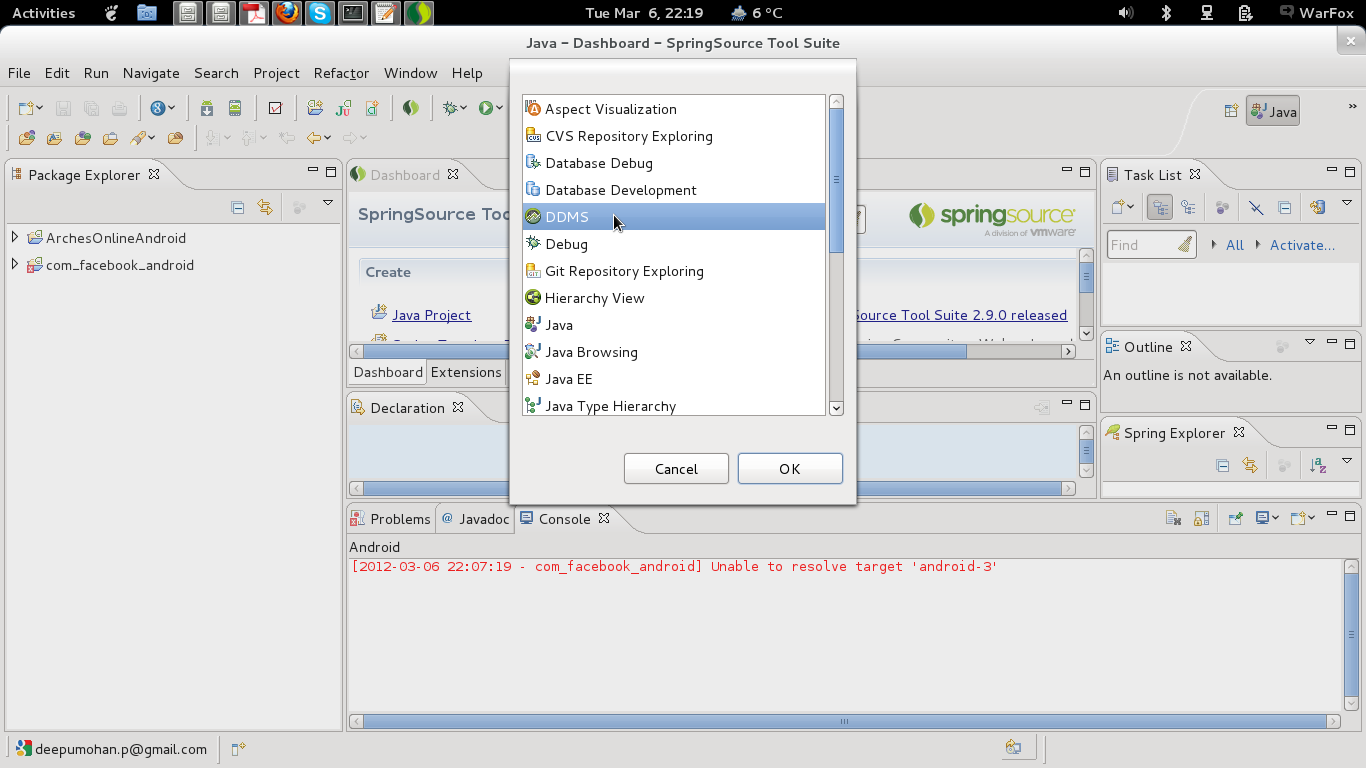1366x768 pixels.
Task: Open Android Virtual Device Manager icon
Action: pos(235,108)
